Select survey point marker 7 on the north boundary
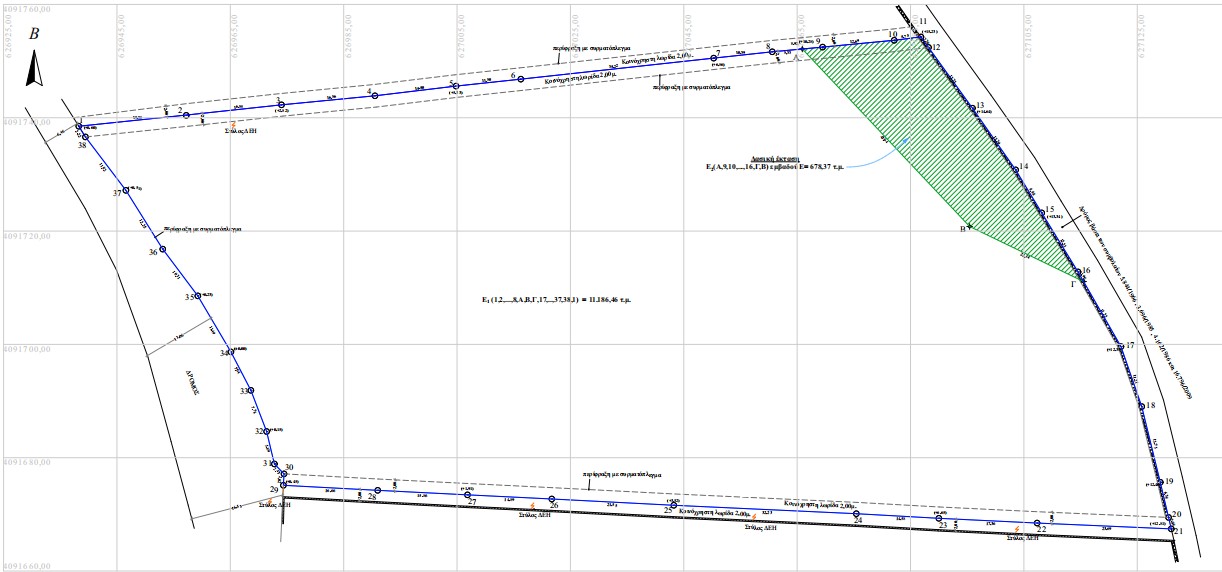This screenshot has height=572, width=1222. [714, 59]
